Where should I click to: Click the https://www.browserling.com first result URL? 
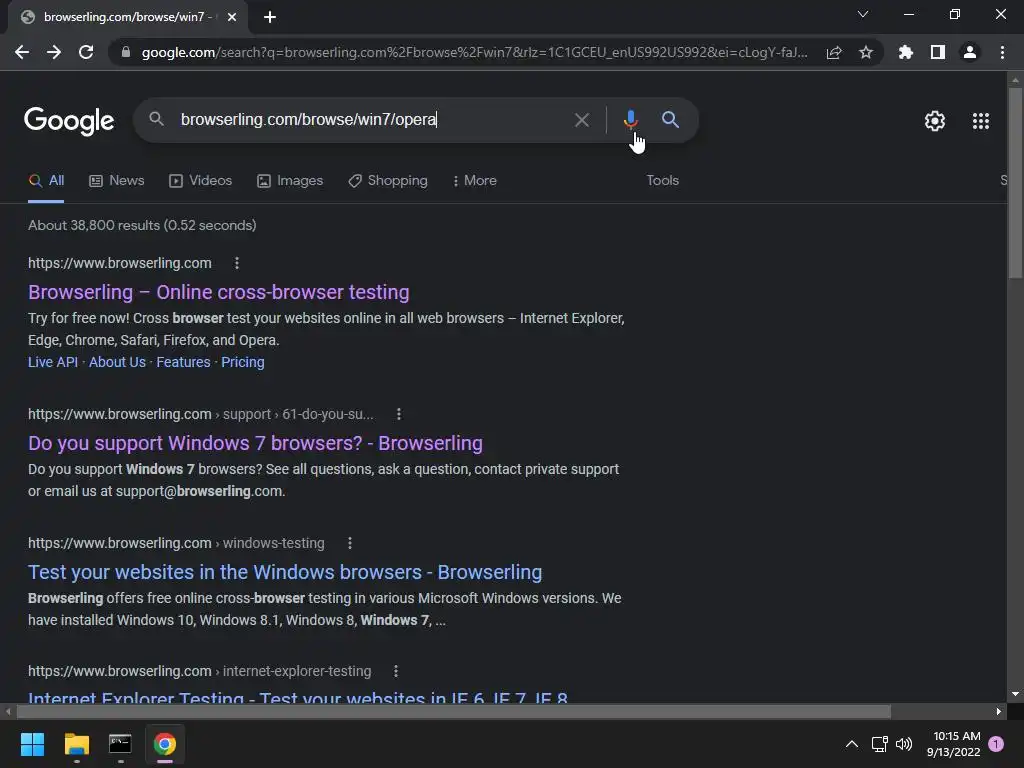coord(120,263)
